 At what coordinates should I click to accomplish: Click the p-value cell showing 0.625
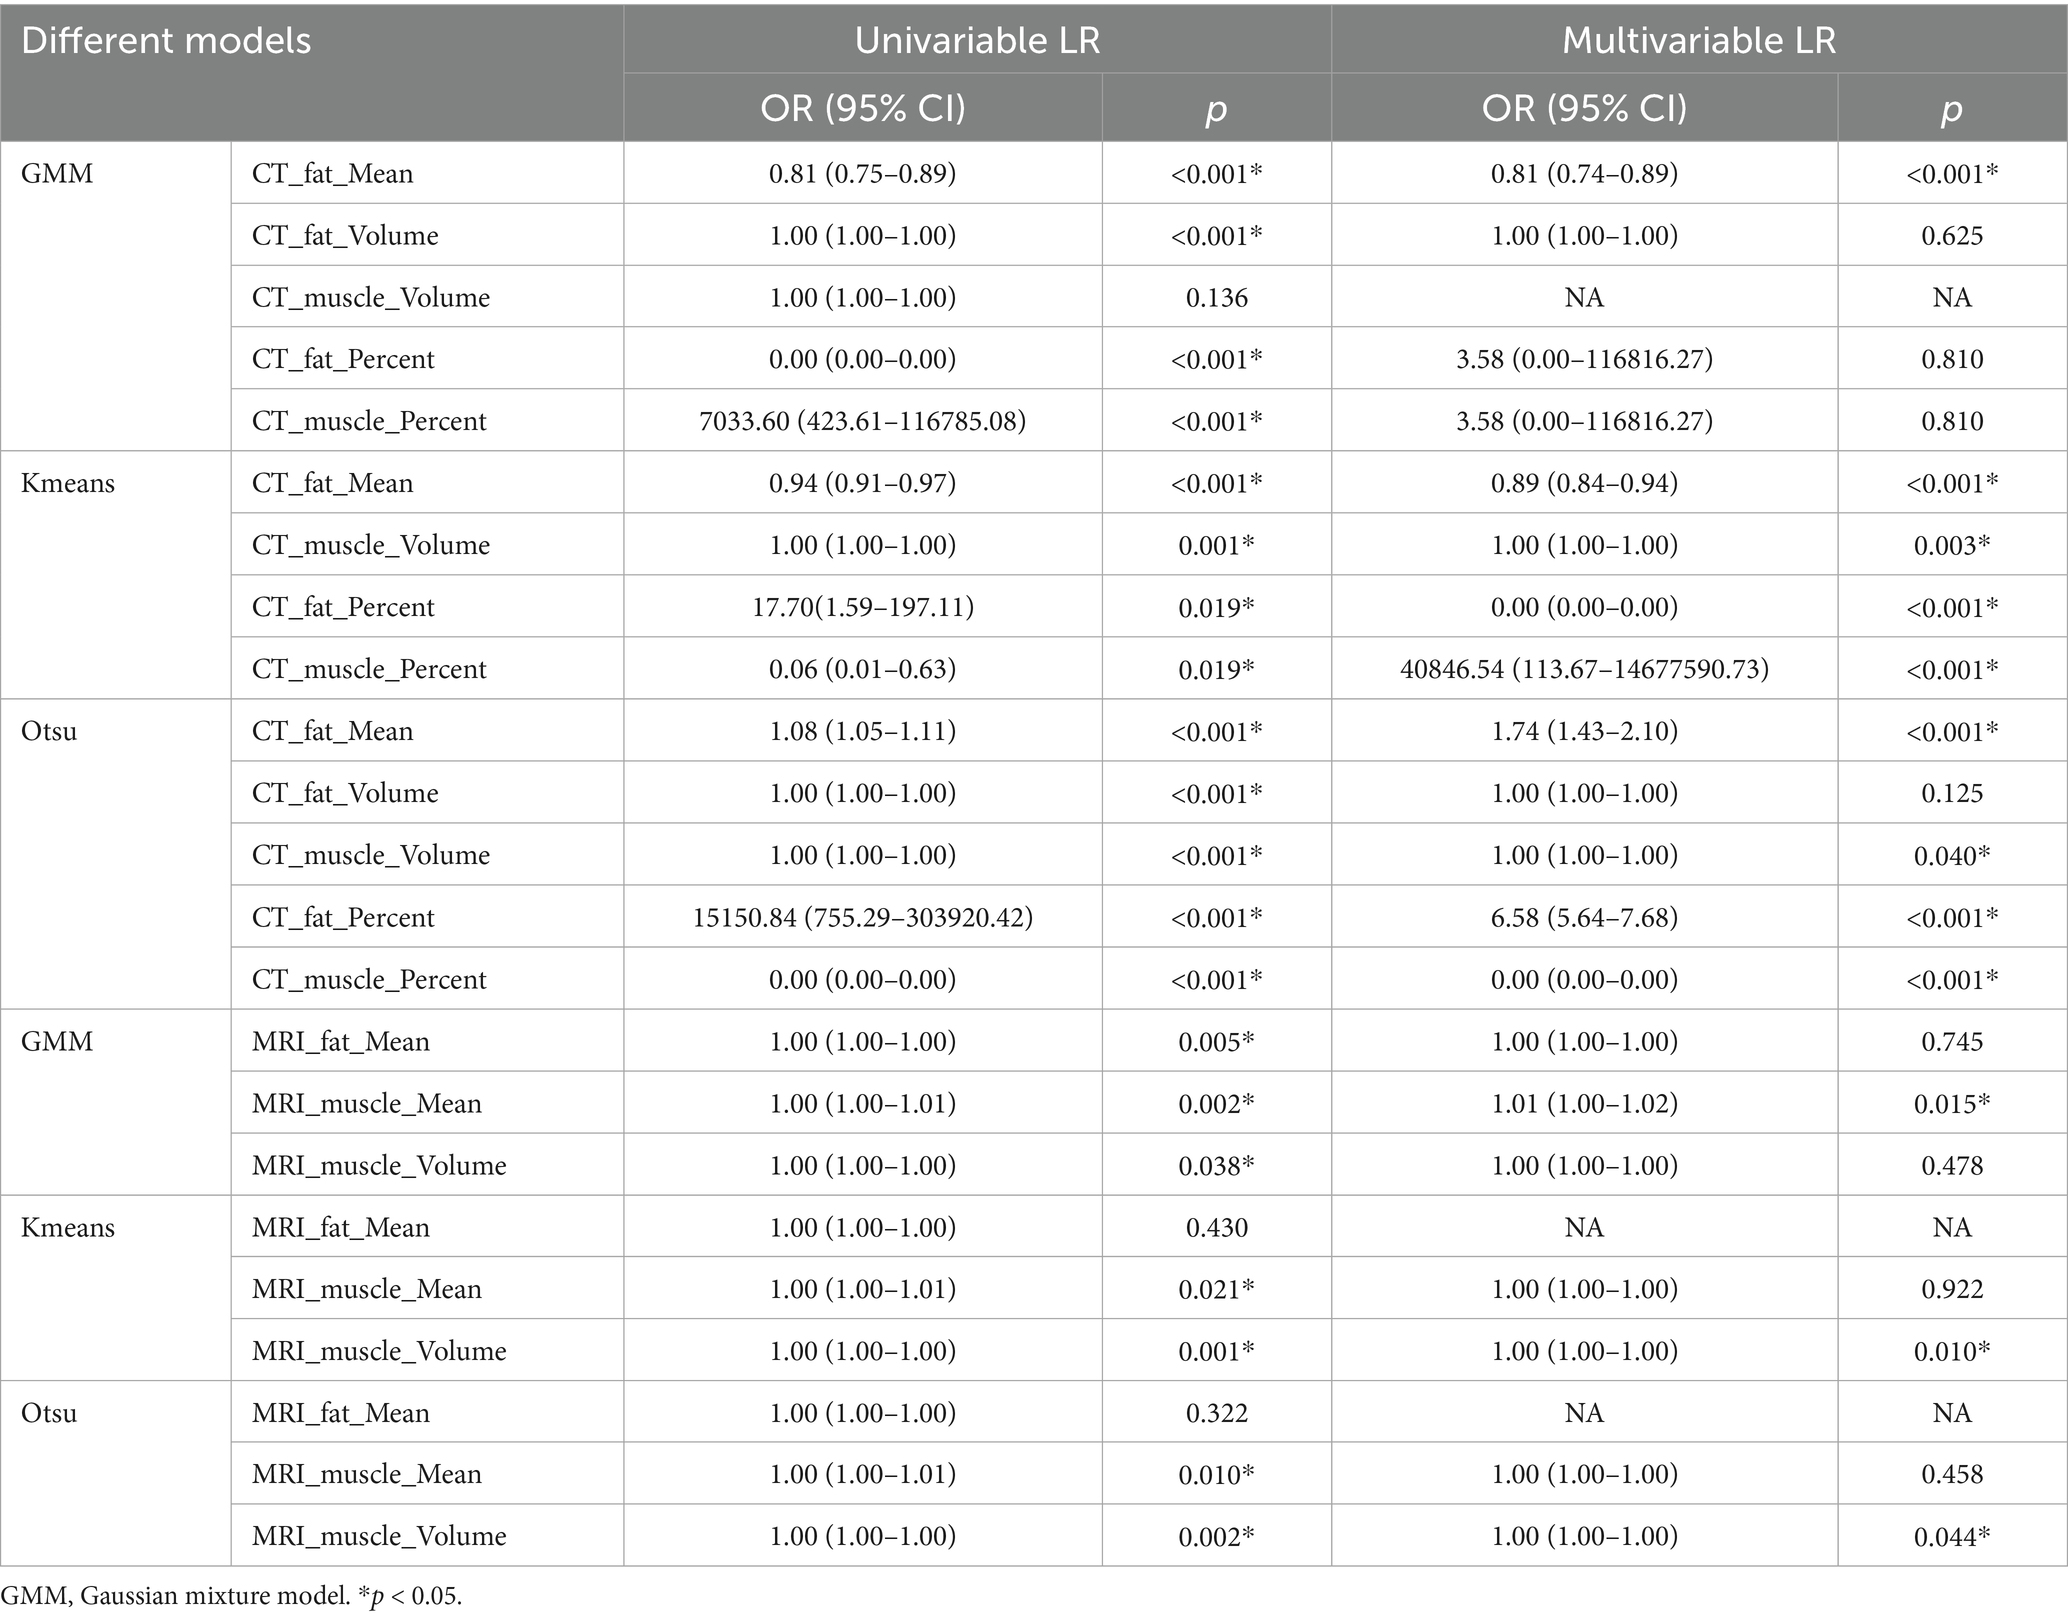coord(1951,236)
